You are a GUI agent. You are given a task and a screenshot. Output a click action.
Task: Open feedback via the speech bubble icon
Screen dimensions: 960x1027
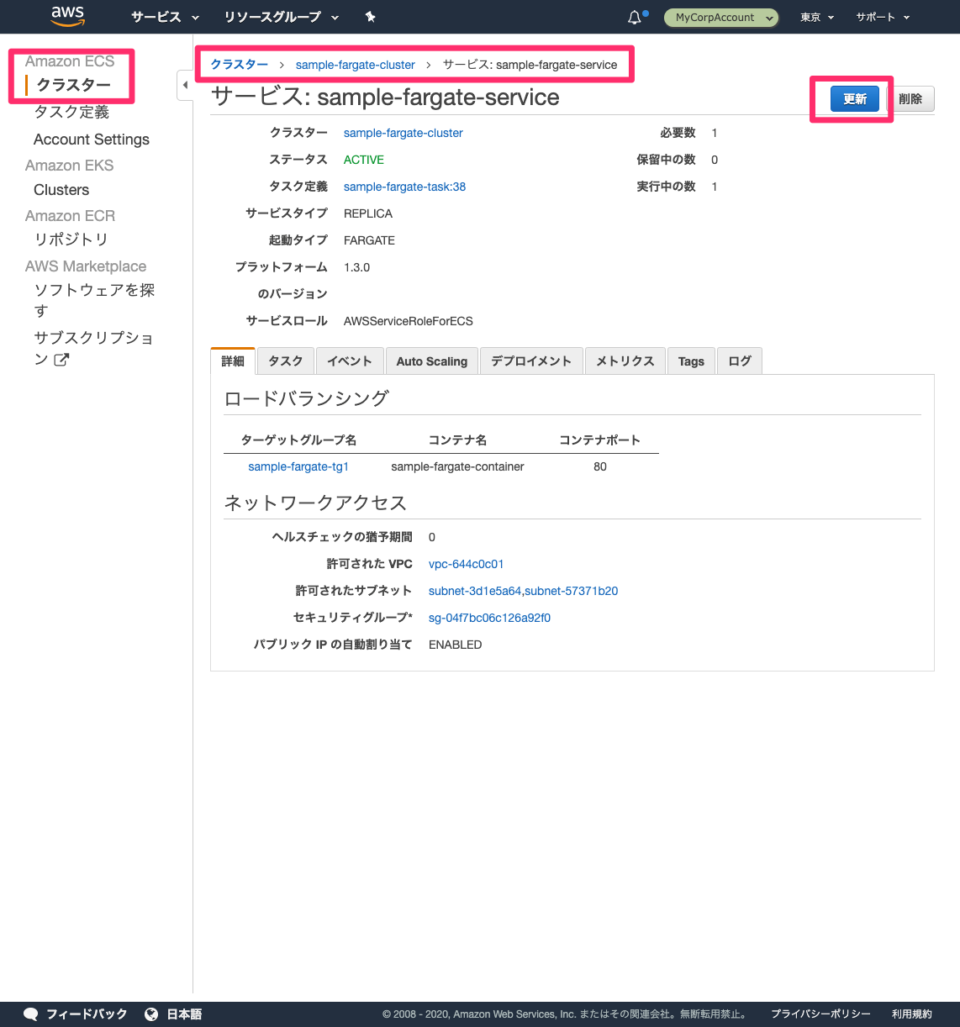coord(31,1013)
